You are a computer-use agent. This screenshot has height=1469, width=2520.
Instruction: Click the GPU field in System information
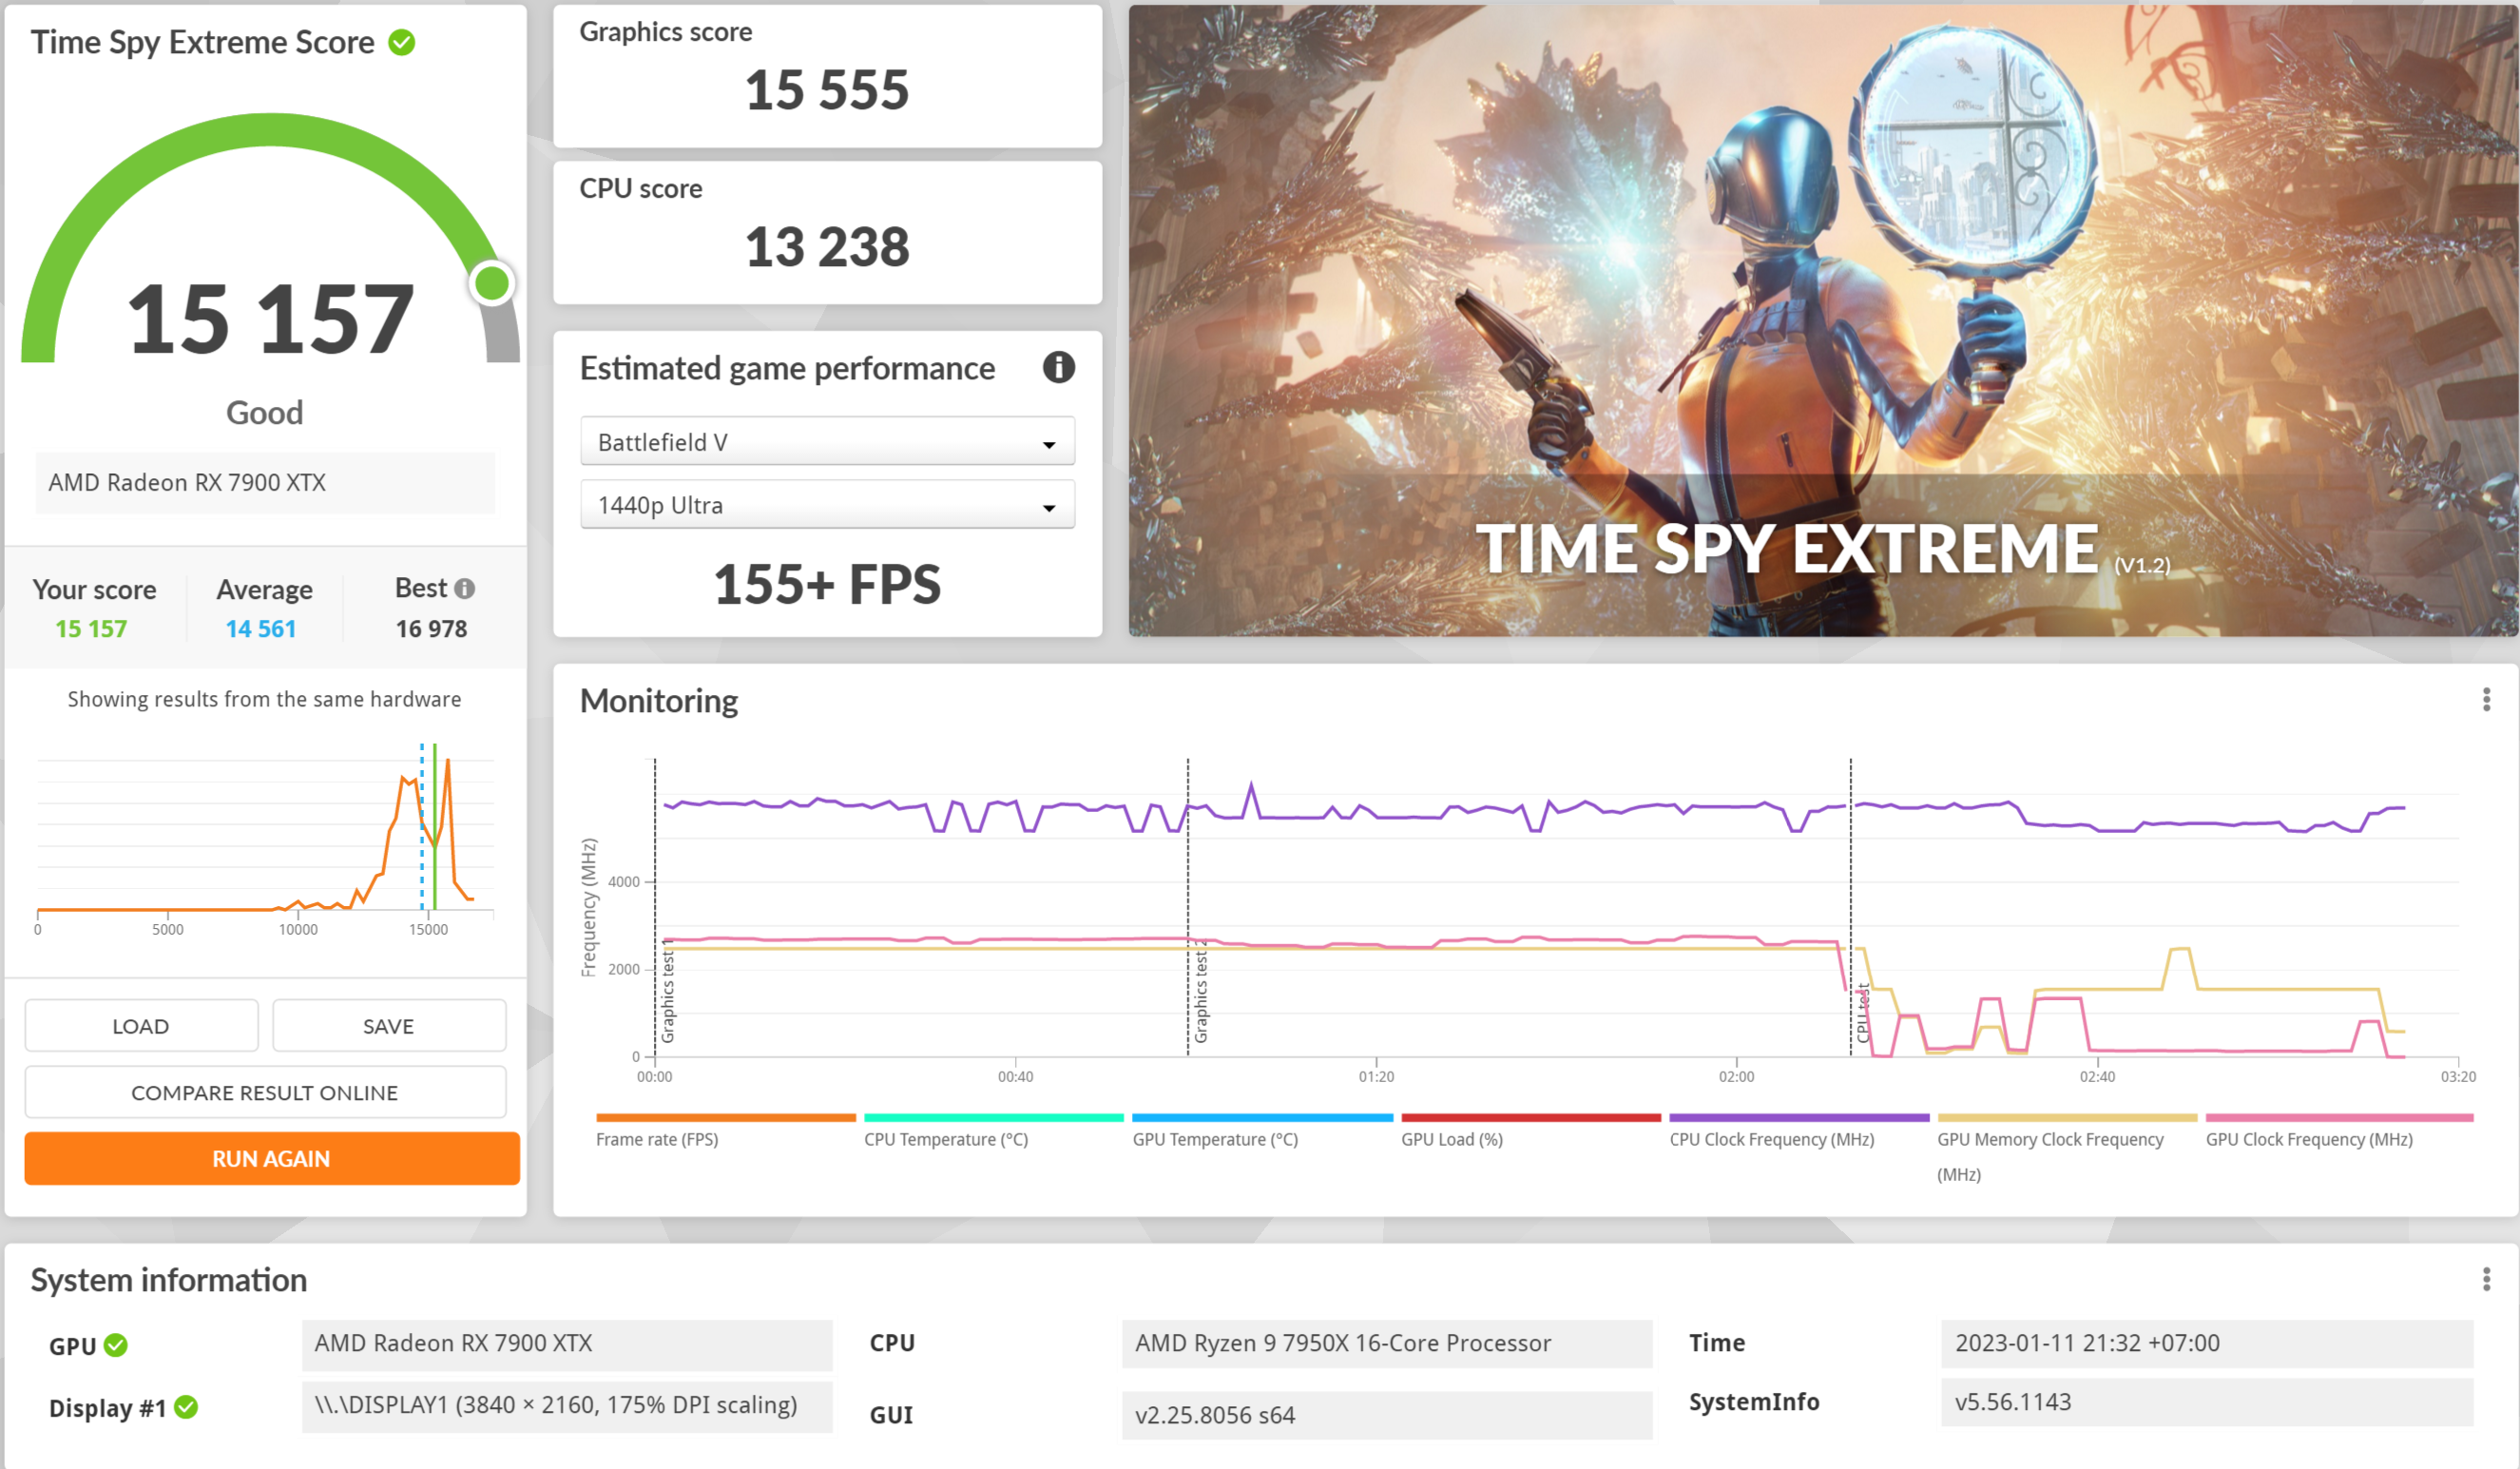[567, 1345]
